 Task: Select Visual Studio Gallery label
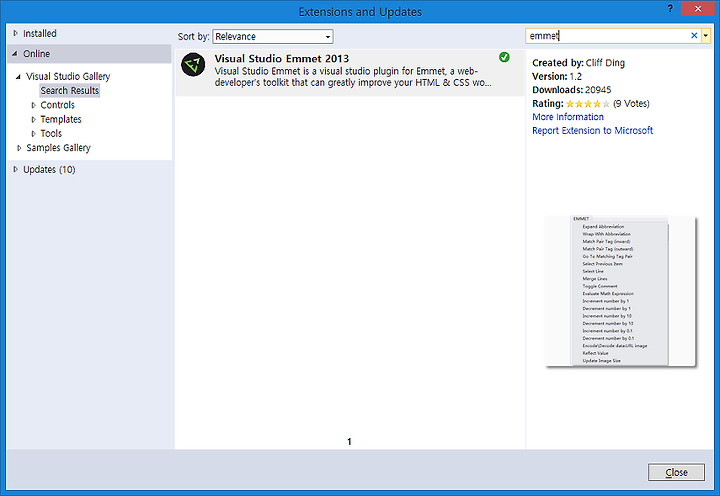(68, 76)
